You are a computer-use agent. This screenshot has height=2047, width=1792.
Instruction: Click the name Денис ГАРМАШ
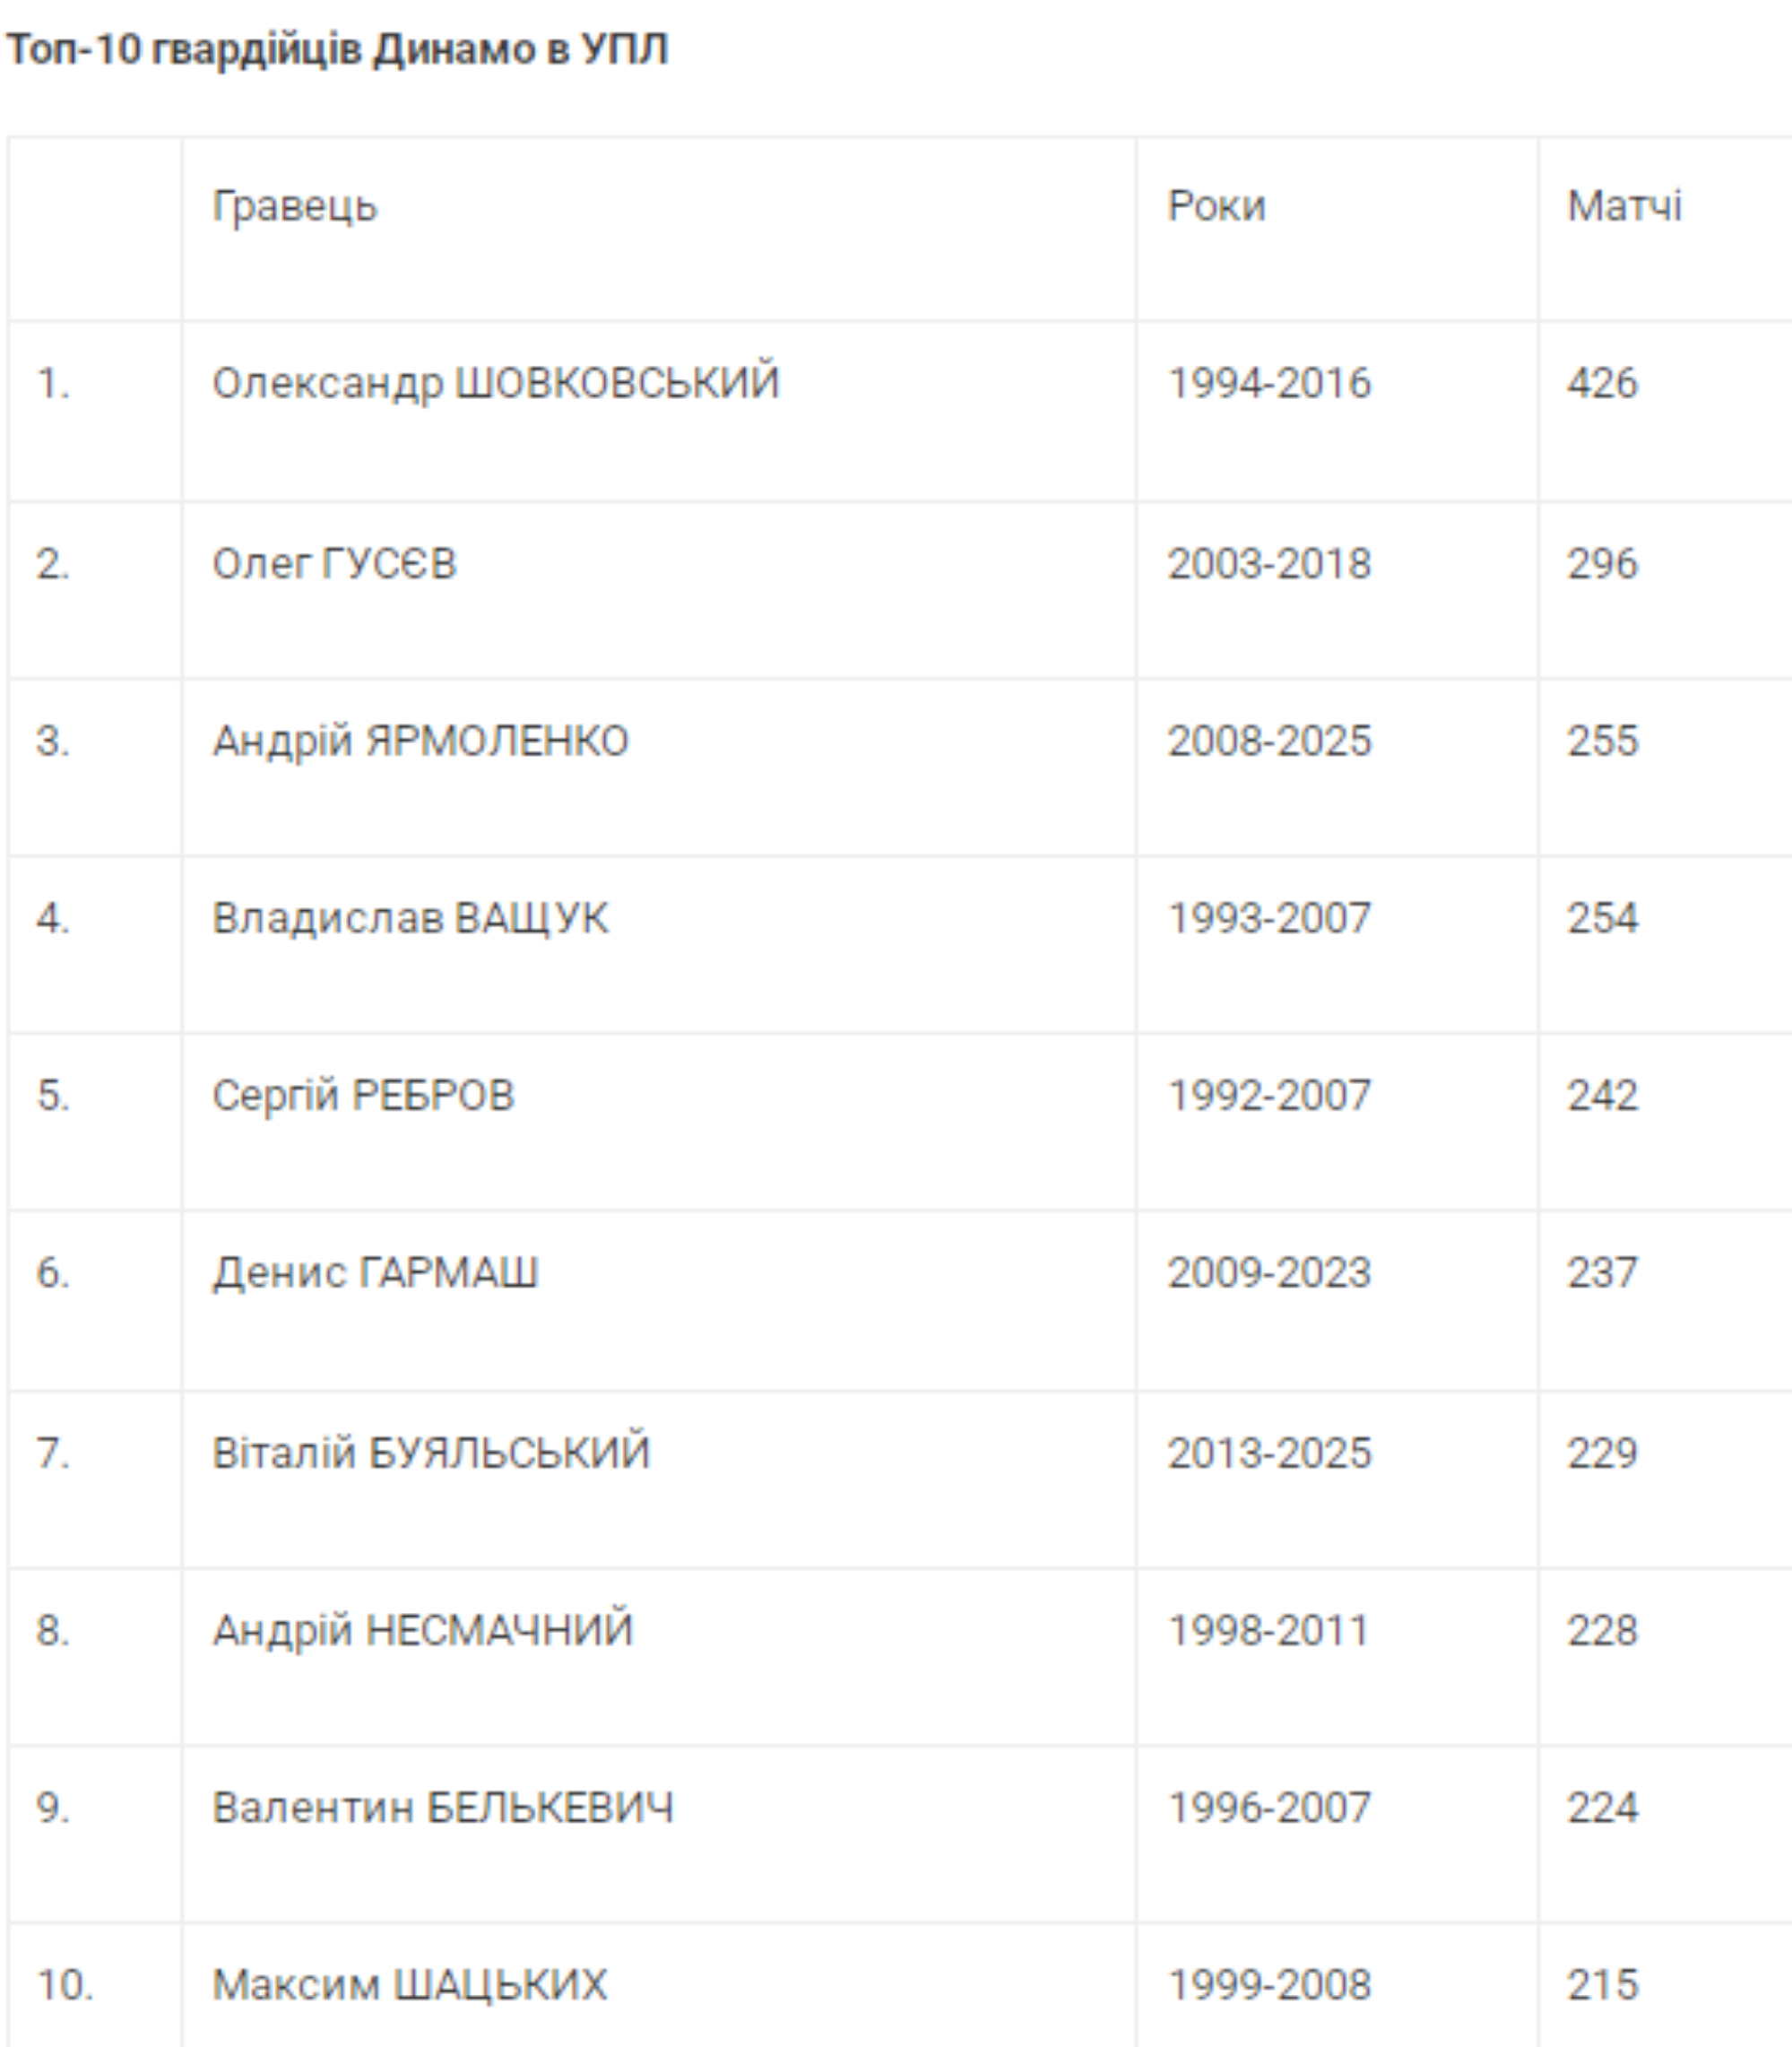click(x=375, y=1273)
